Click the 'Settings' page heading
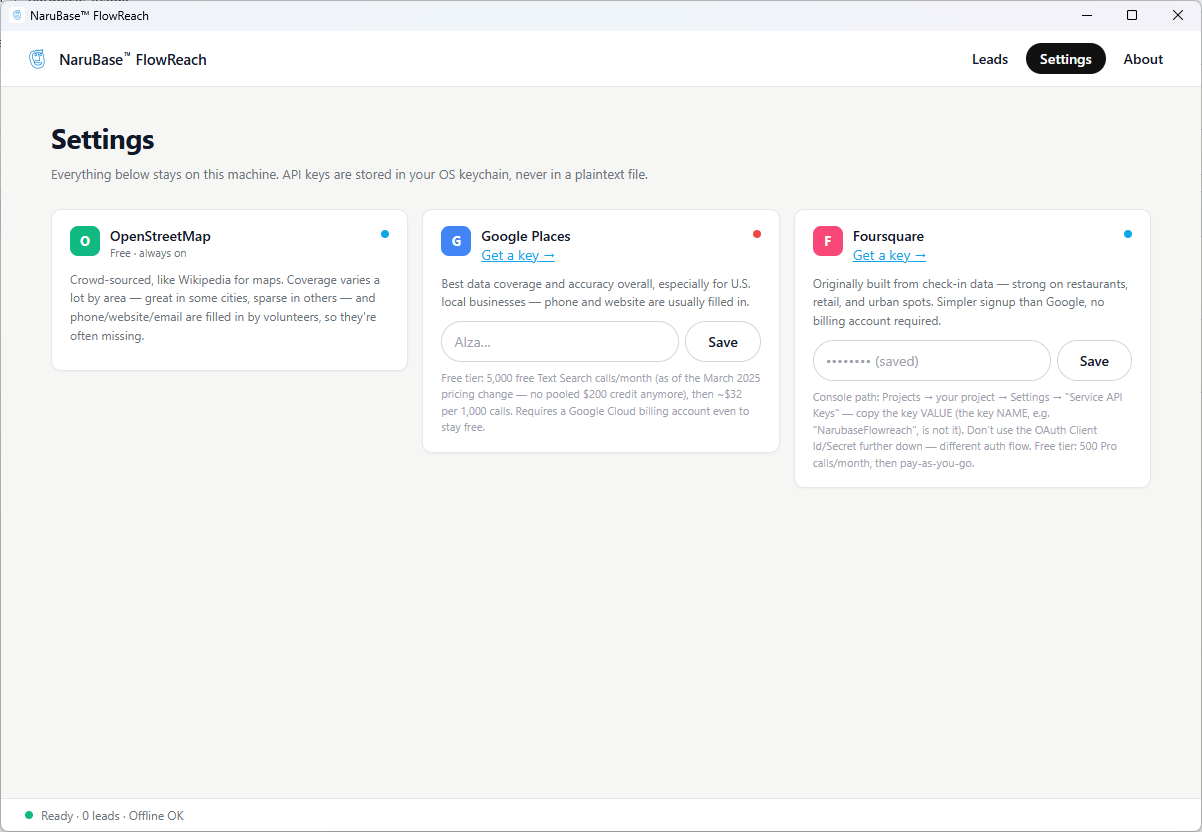1202x832 pixels. [103, 139]
